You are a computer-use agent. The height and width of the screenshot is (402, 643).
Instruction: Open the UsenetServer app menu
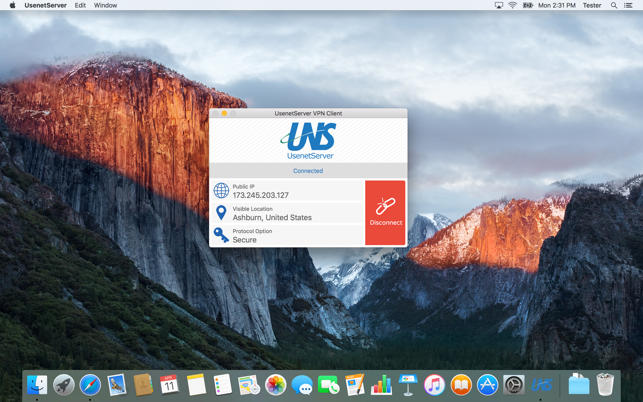point(45,6)
